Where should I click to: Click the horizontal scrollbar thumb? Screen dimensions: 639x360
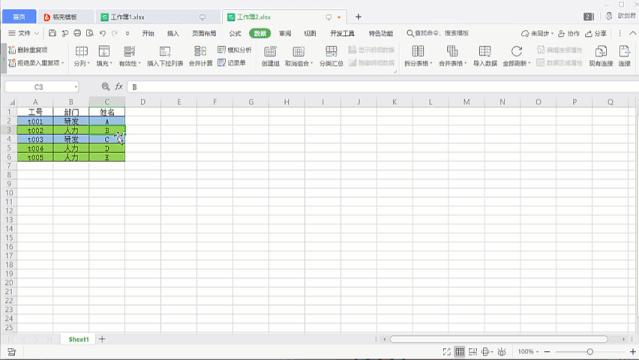click(498, 339)
